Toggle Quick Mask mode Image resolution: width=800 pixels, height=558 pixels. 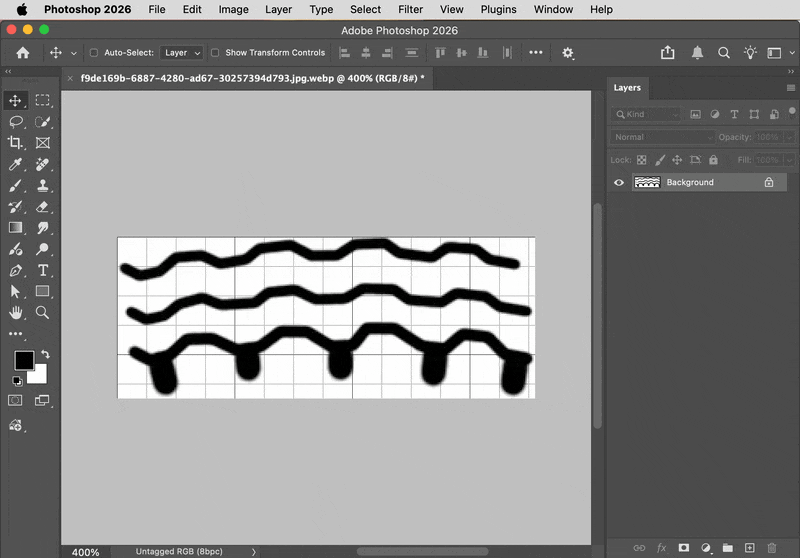[x=15, y=400]
